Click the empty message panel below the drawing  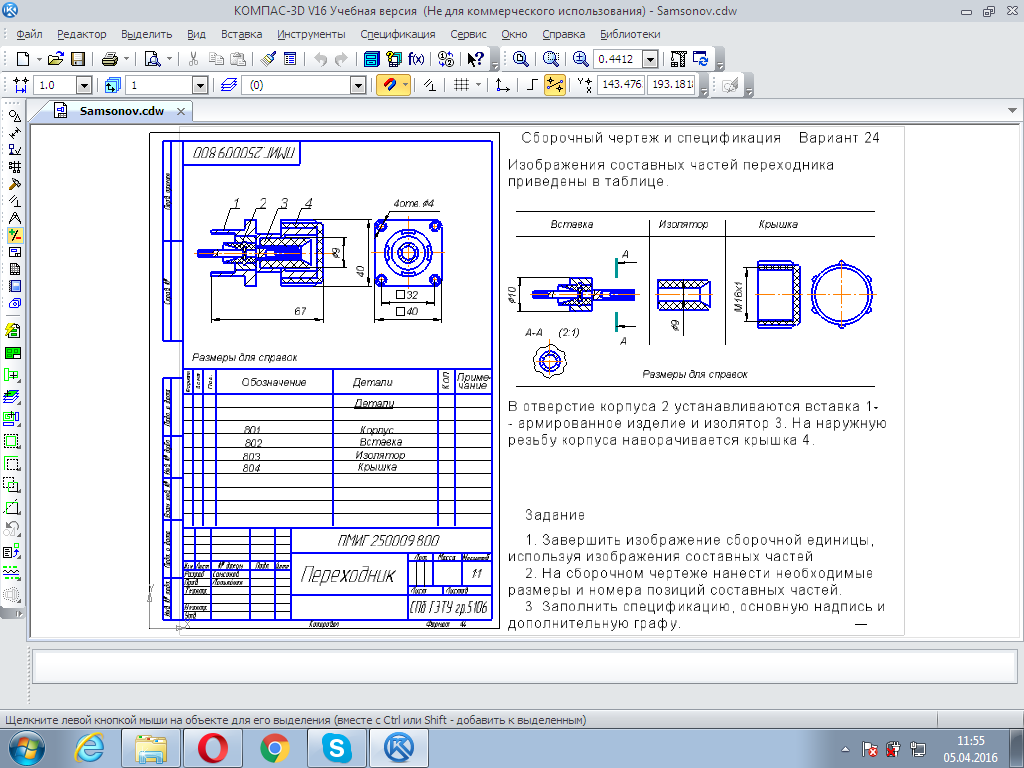click(524, 667)
